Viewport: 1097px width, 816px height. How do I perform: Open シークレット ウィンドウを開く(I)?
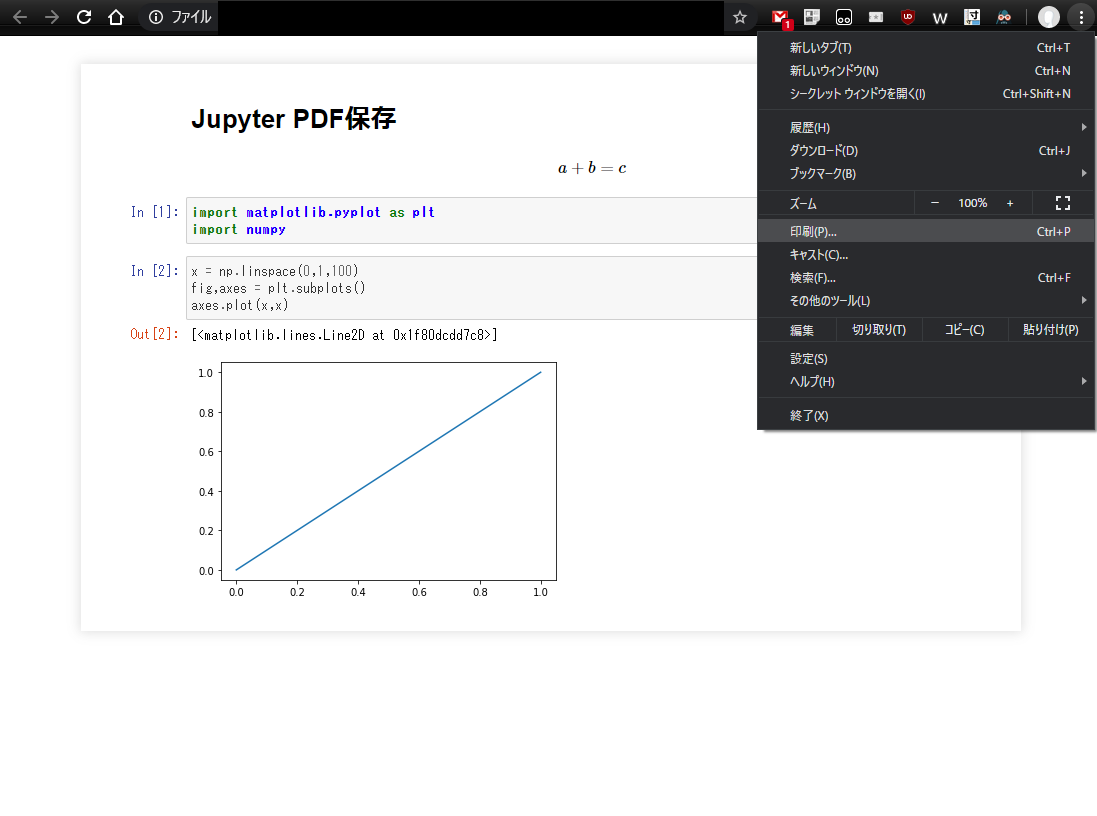pos(926,94)
